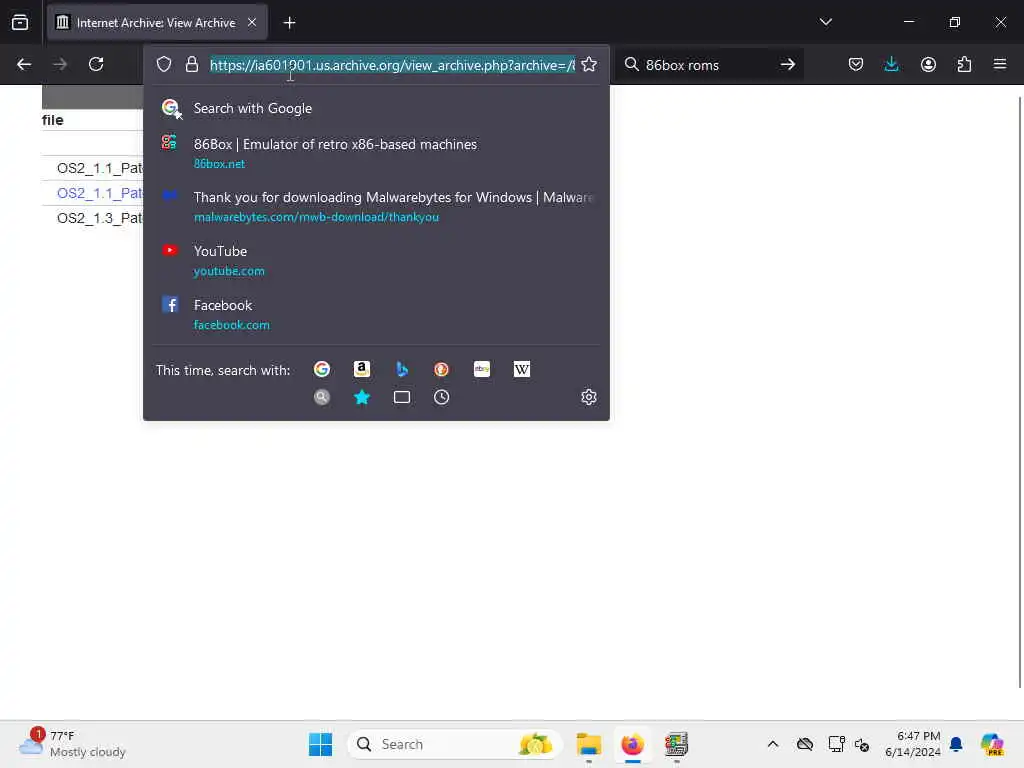Search this time with Google engine
The height and width of the screenshot is (768, 1024).
[x=322, y=370]
